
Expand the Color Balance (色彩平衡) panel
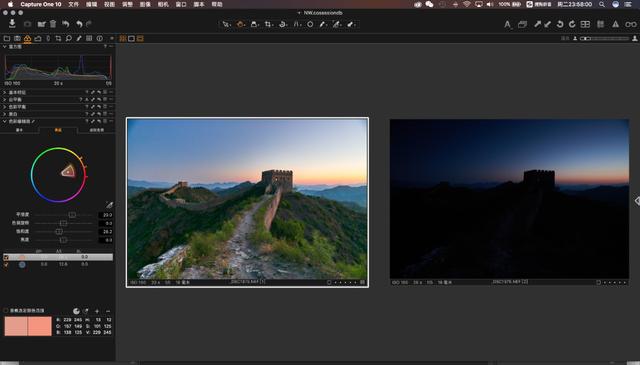click(x=4, y=107)
